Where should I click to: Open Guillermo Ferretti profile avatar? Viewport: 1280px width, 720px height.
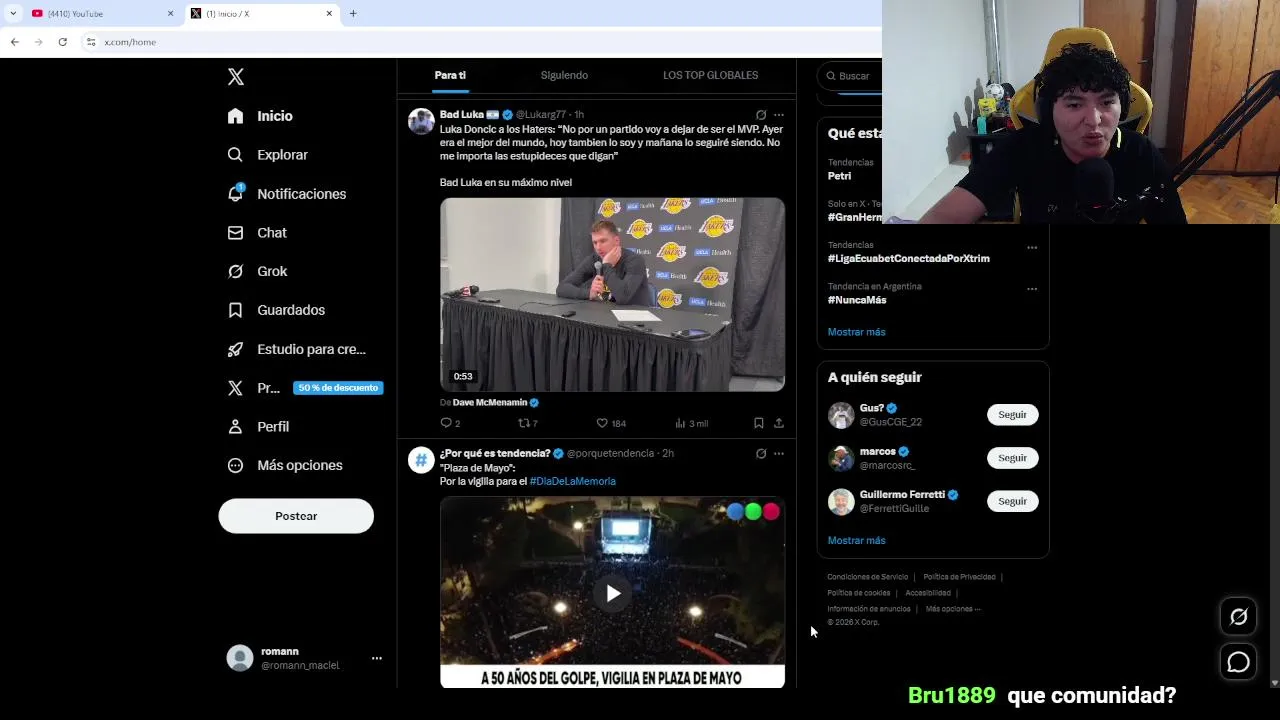click(x=841, y=501)
